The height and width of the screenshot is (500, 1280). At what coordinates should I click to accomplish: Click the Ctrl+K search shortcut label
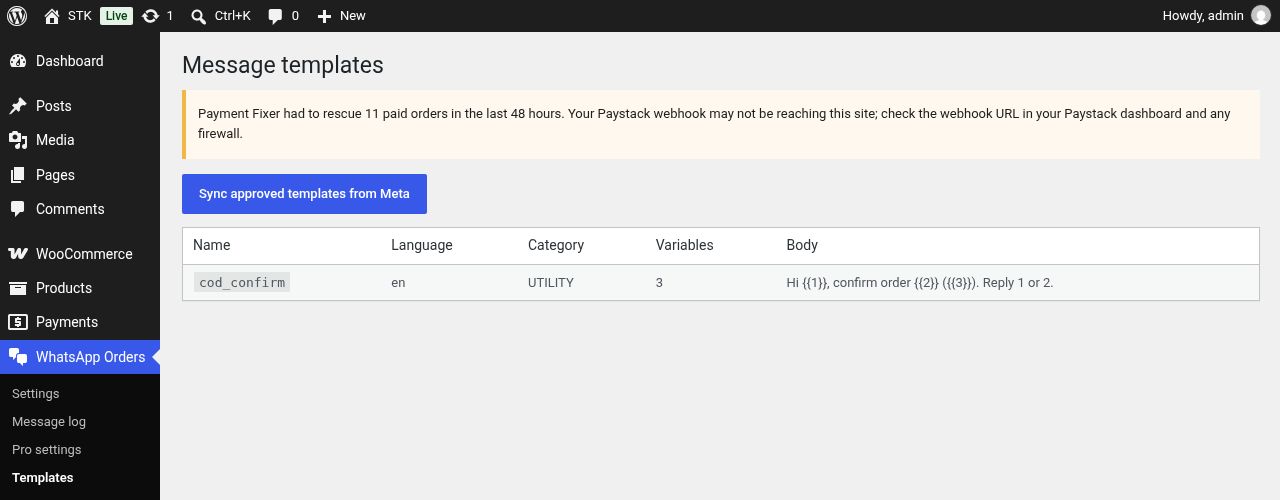click(x=233, y=16)
